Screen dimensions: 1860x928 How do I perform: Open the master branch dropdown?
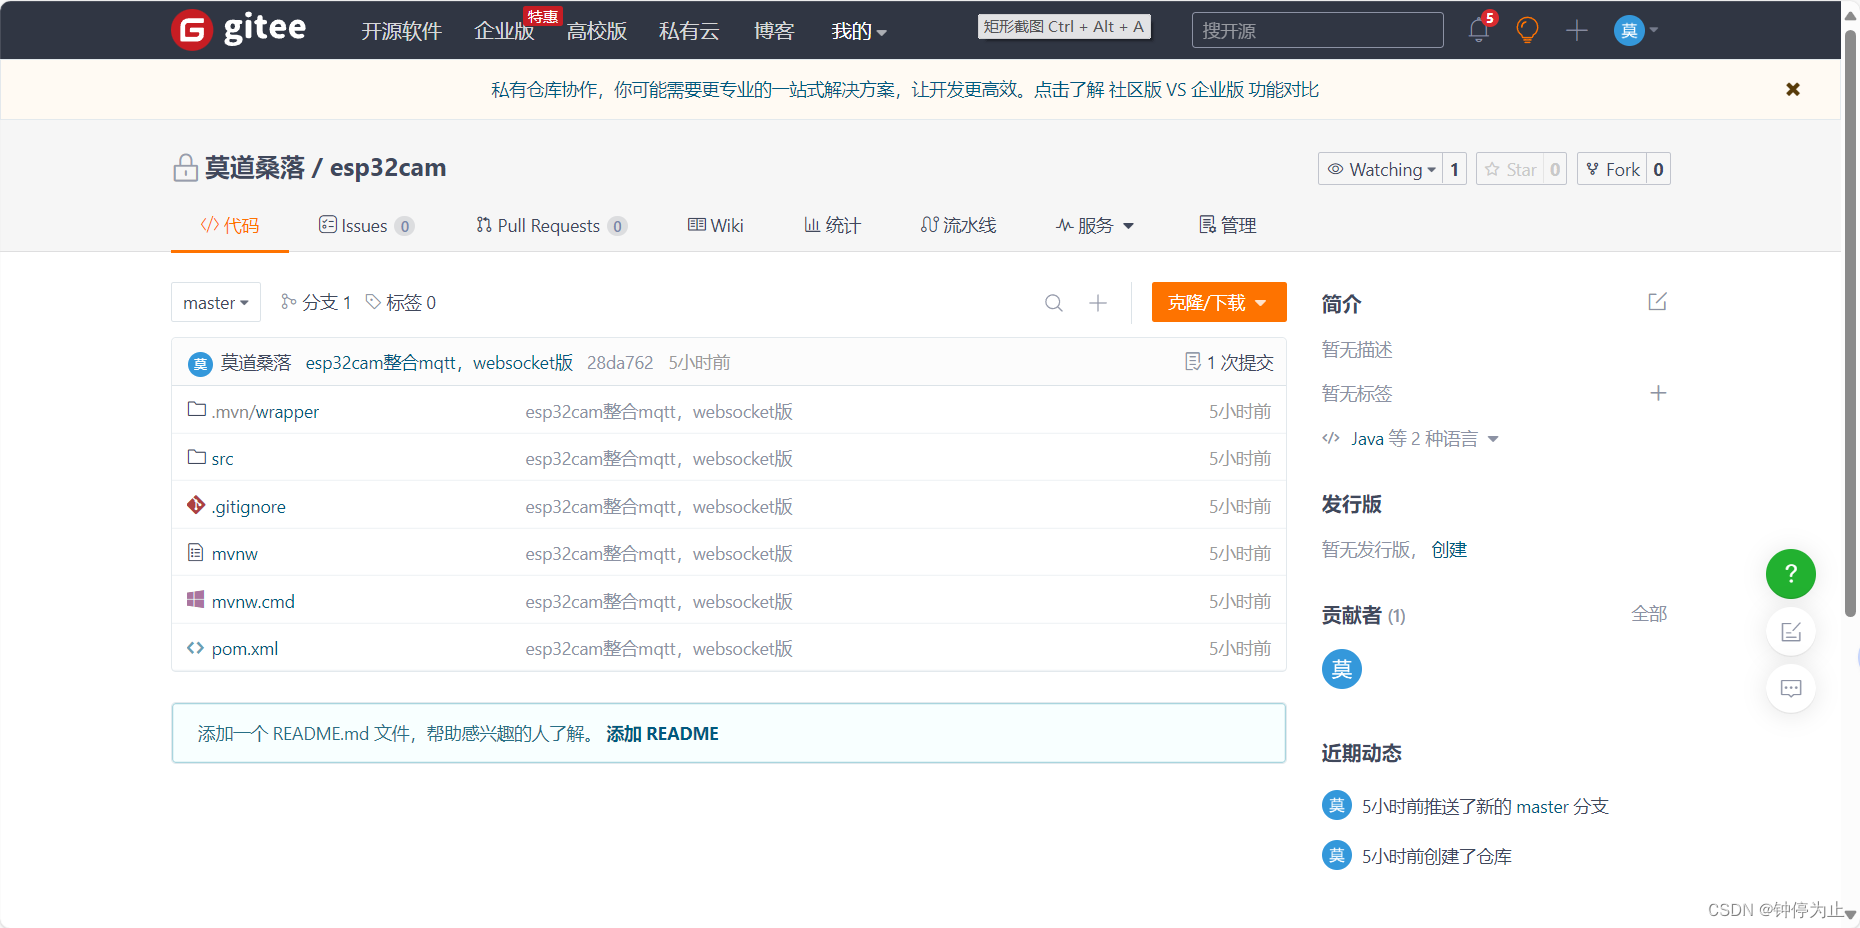(216, 302)
